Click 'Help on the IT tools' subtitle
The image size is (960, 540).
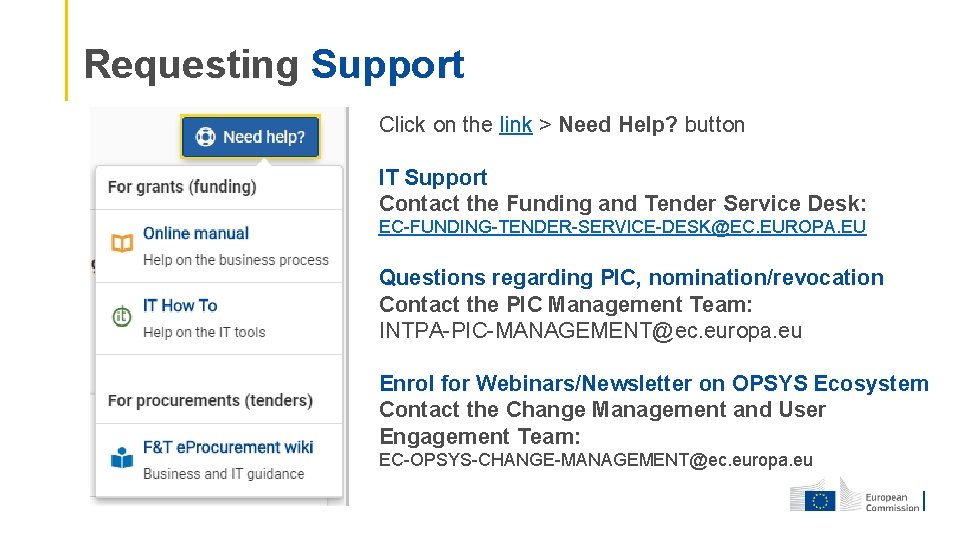[x=204, y=332]
